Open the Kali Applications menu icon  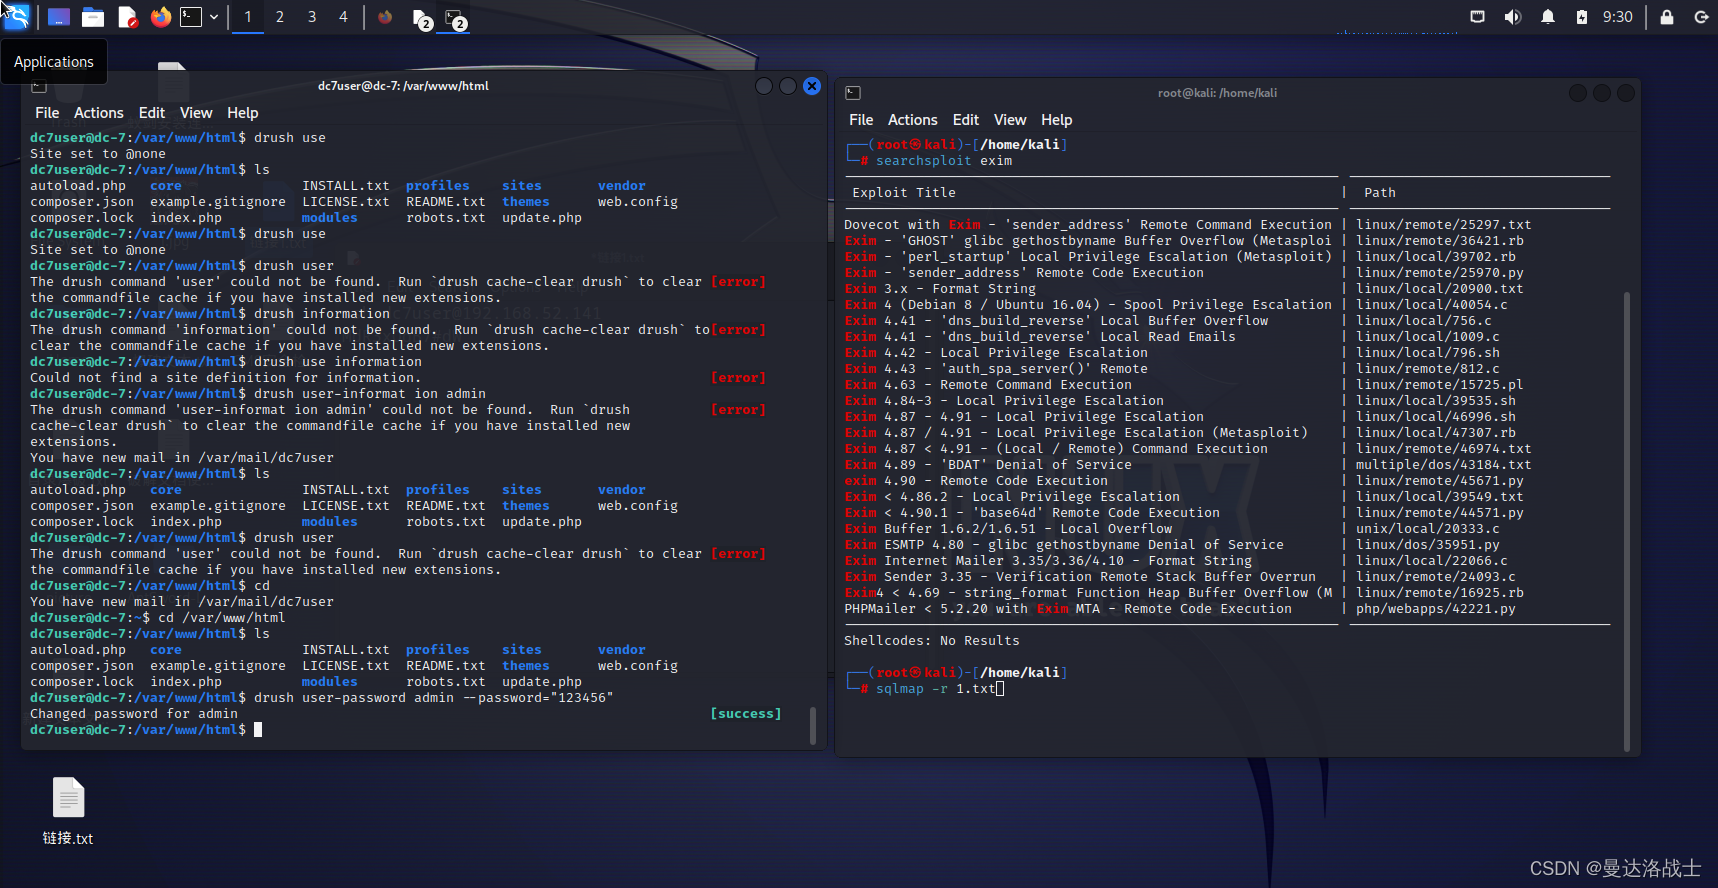coord(16,17)
